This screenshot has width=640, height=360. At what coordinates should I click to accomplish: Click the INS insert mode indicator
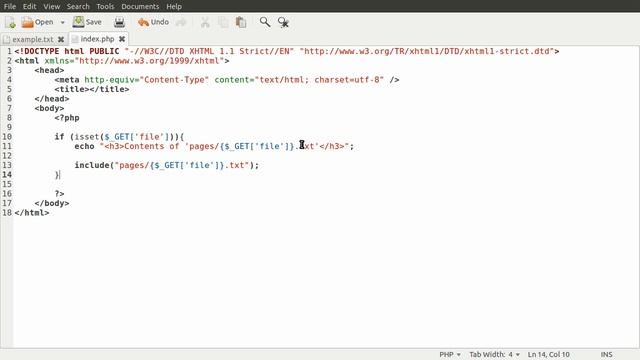(606, 354)
